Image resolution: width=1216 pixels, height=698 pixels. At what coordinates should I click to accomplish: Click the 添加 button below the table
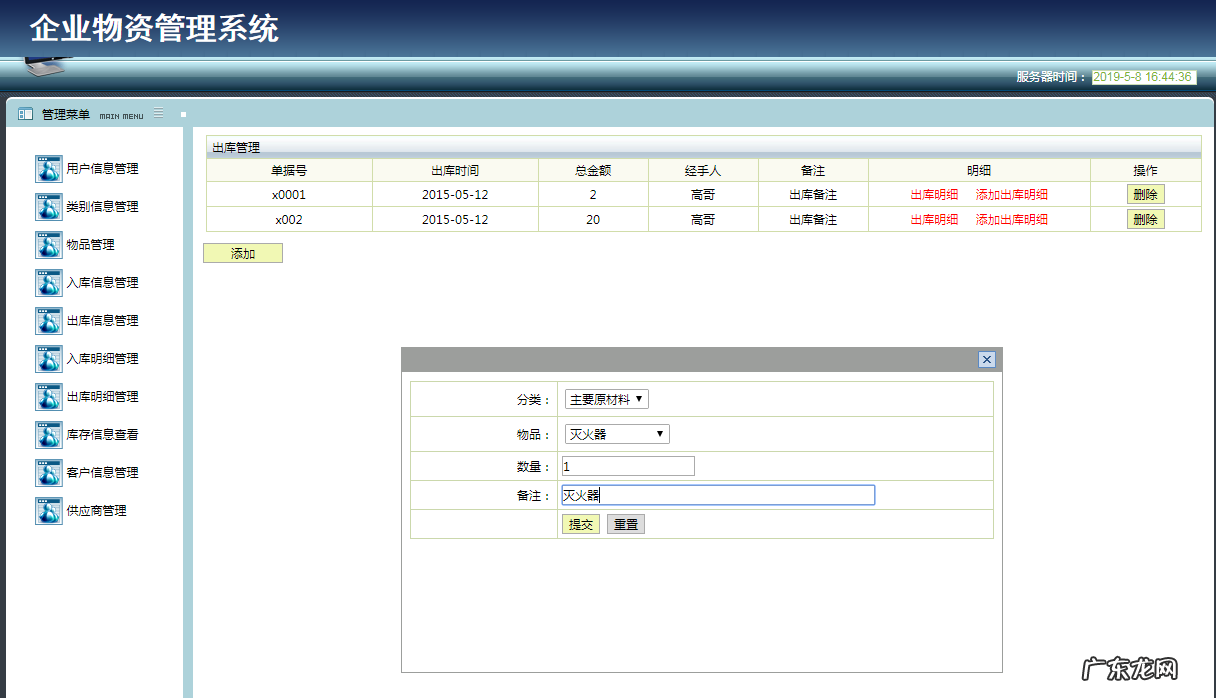[x=242, y=252]
